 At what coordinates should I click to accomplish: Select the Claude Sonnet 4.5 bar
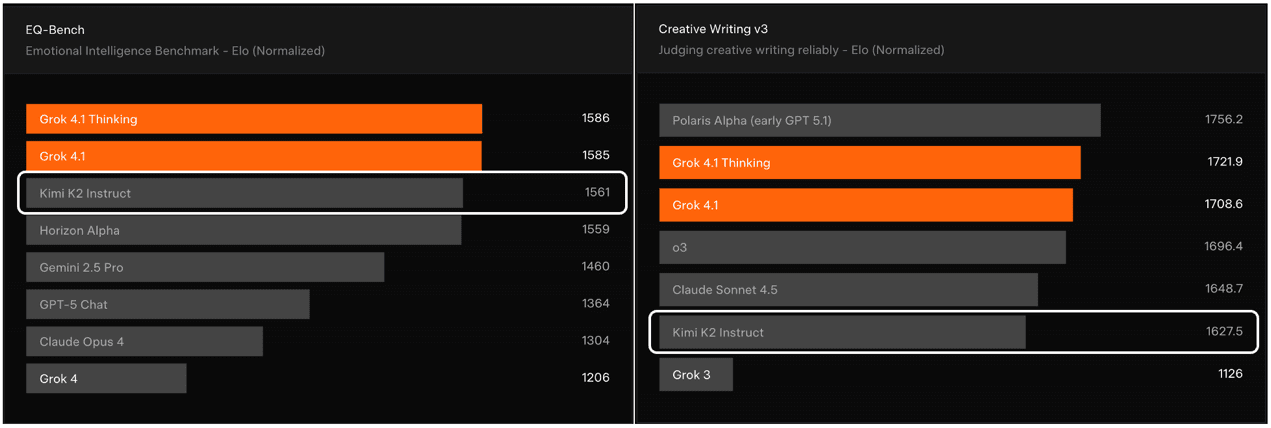(x=848, y=290)
